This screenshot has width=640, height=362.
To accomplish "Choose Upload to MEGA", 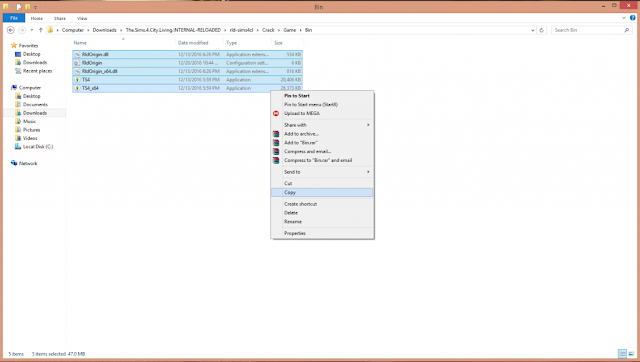I will [x=322, y=113].
